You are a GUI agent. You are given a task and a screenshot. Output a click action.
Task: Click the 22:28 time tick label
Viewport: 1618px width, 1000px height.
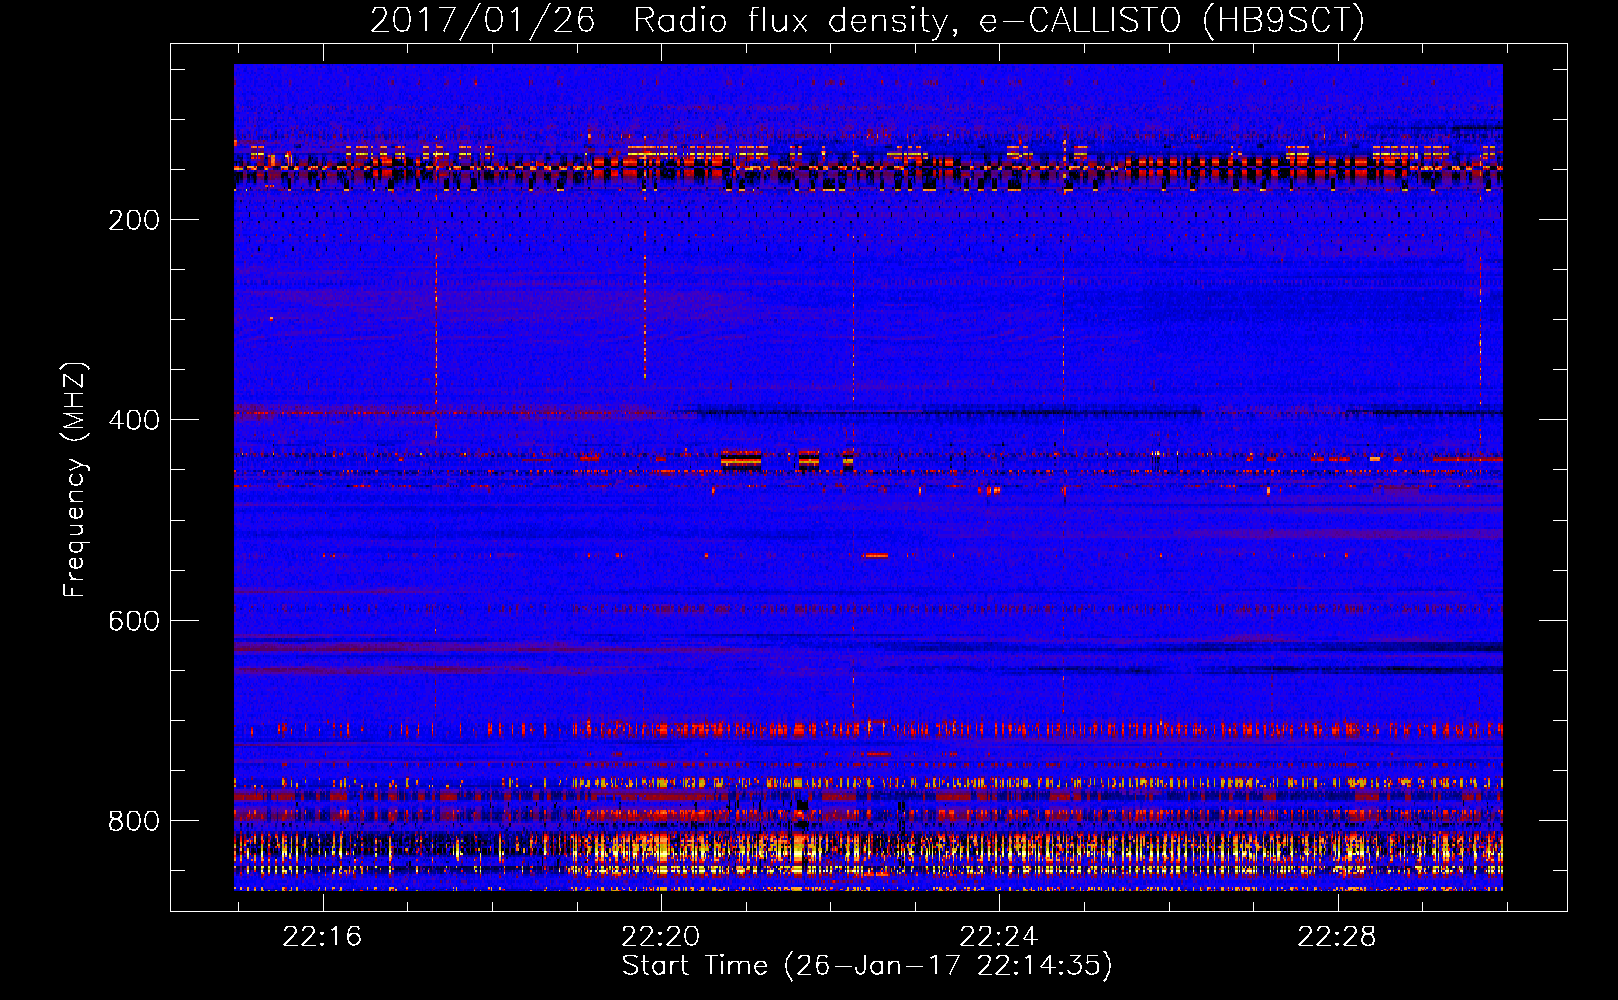(1336, 937)
